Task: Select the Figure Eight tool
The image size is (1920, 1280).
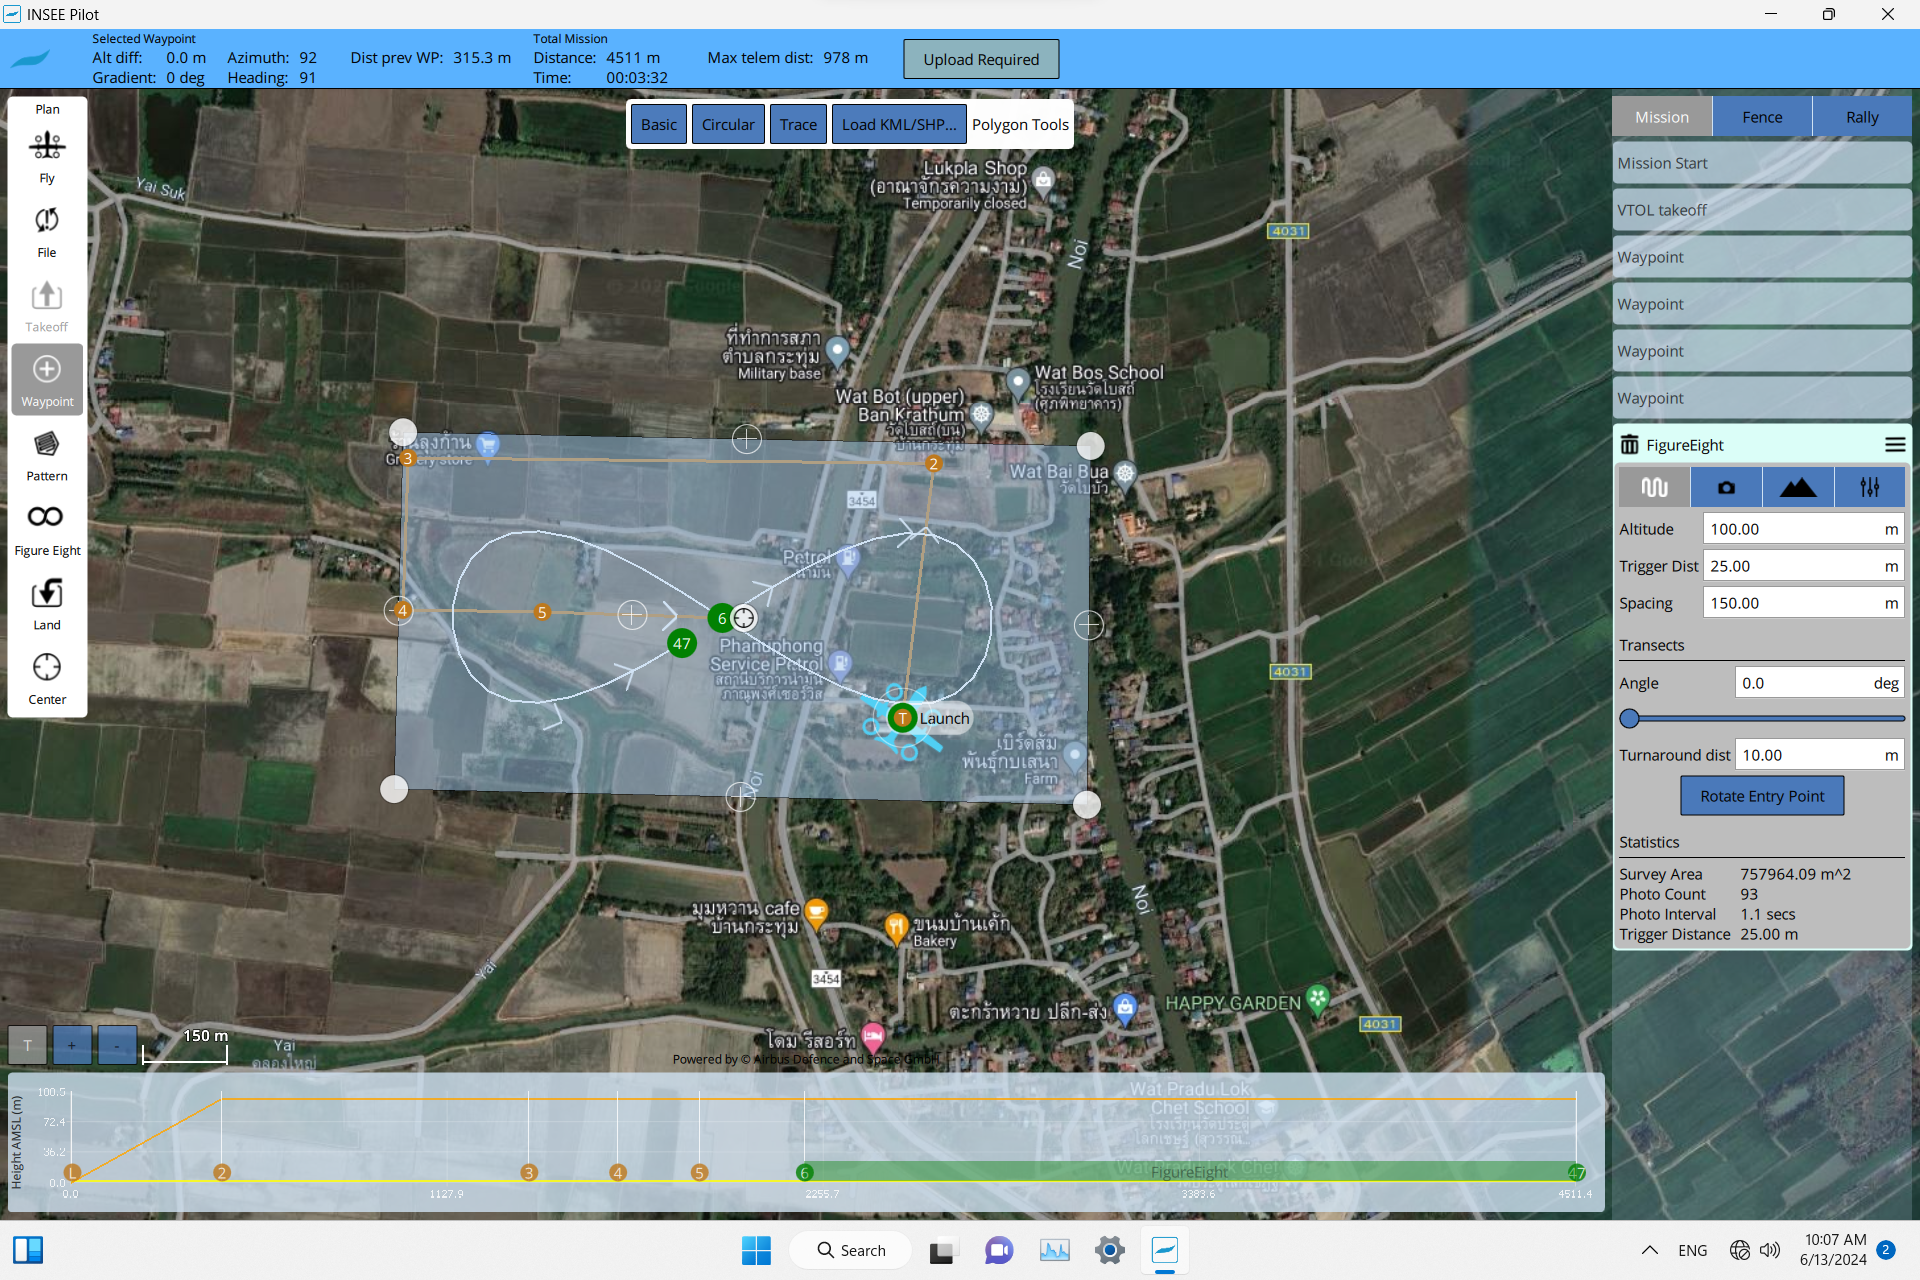Action: pyautogui.click(x=47, y=529)
